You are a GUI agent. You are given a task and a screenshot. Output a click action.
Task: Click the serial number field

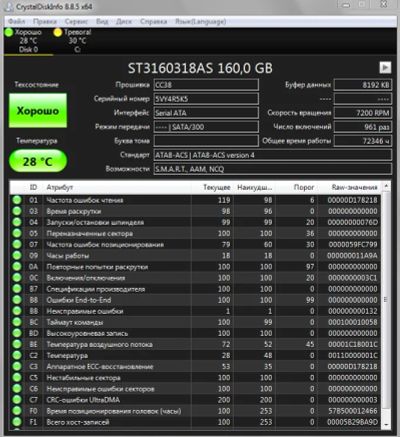206,99
